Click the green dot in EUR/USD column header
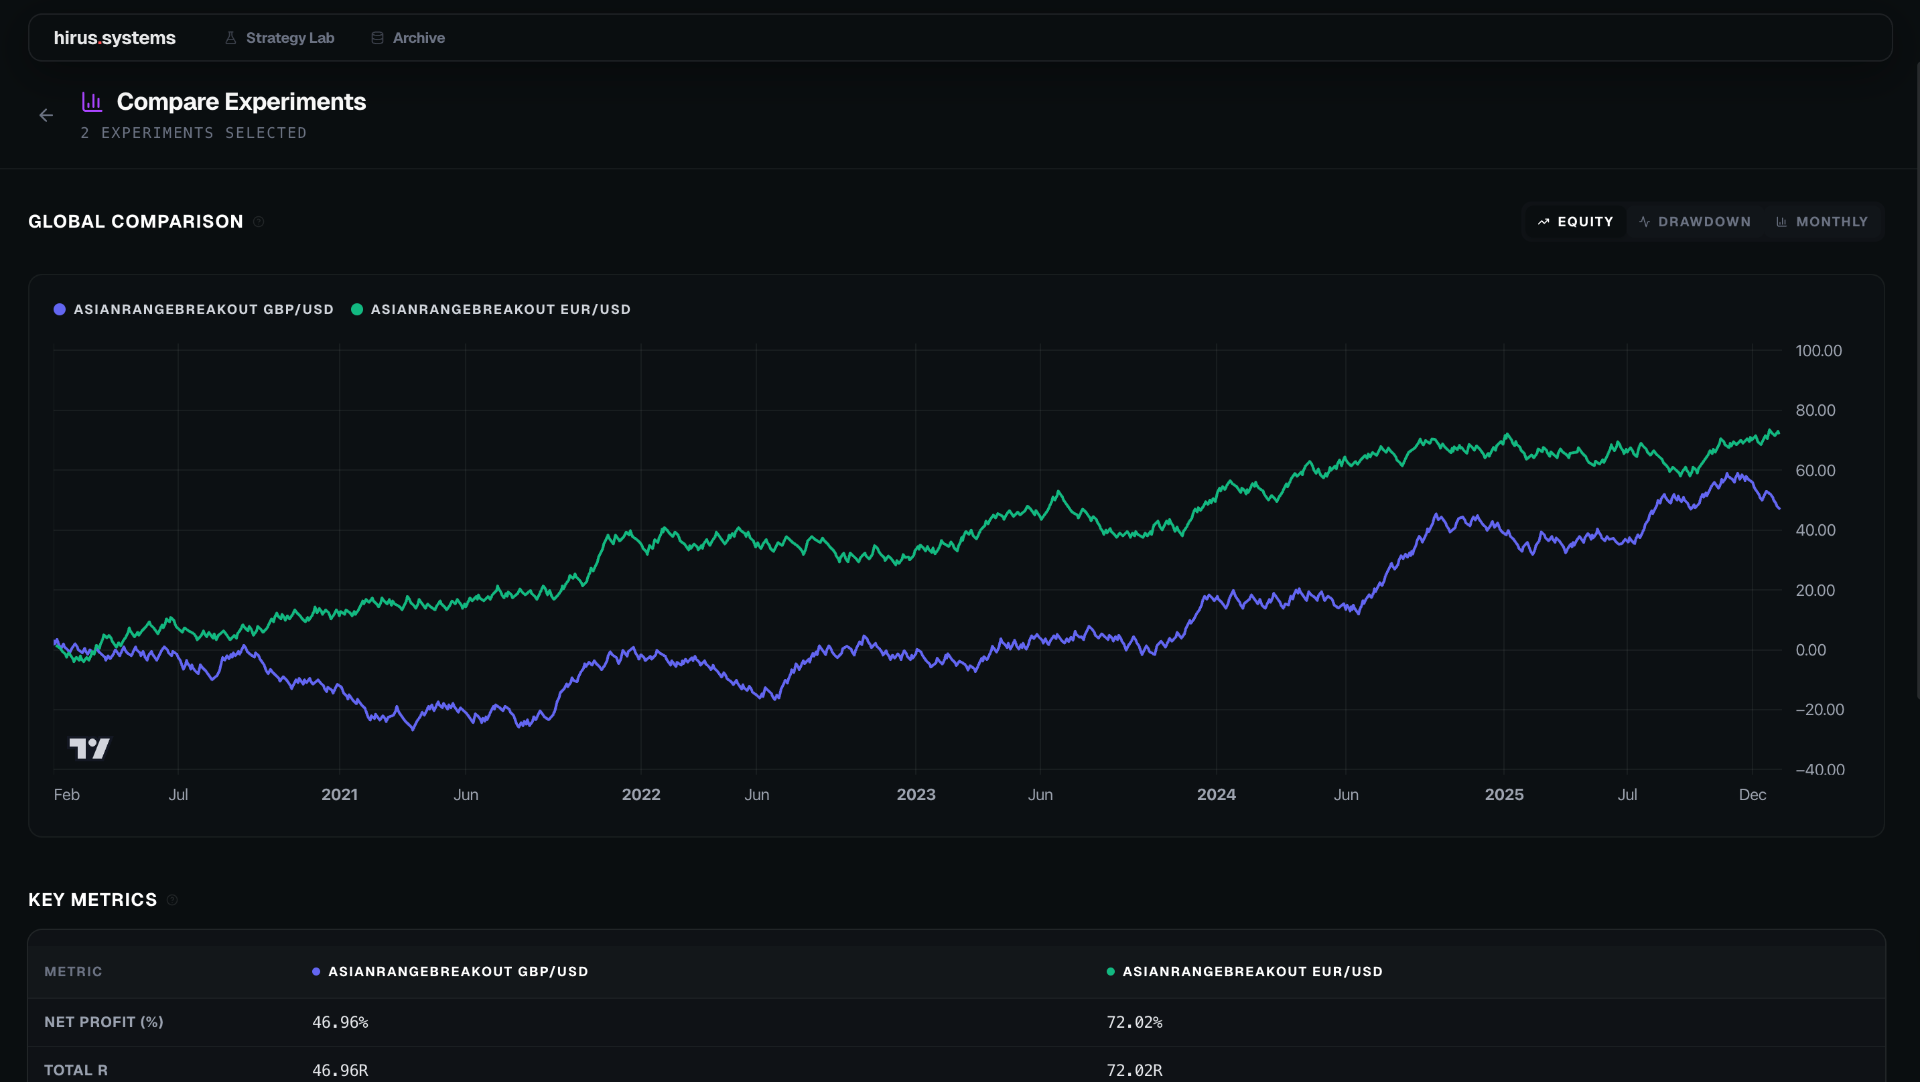This screenshot has width=1920, height=1082. (x=1110, y=972)
